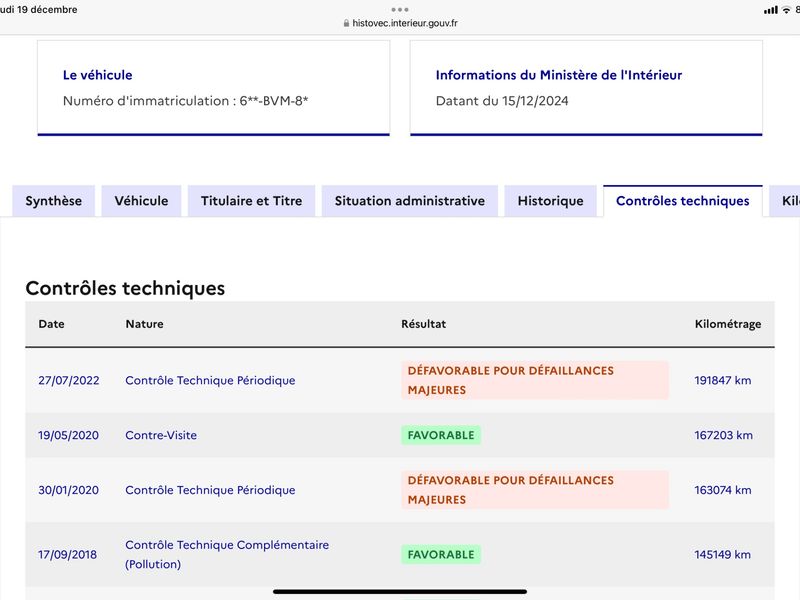
Task: Click the FAVORABLE badge on 19/05/2020 row
Action: pos(441,435)
